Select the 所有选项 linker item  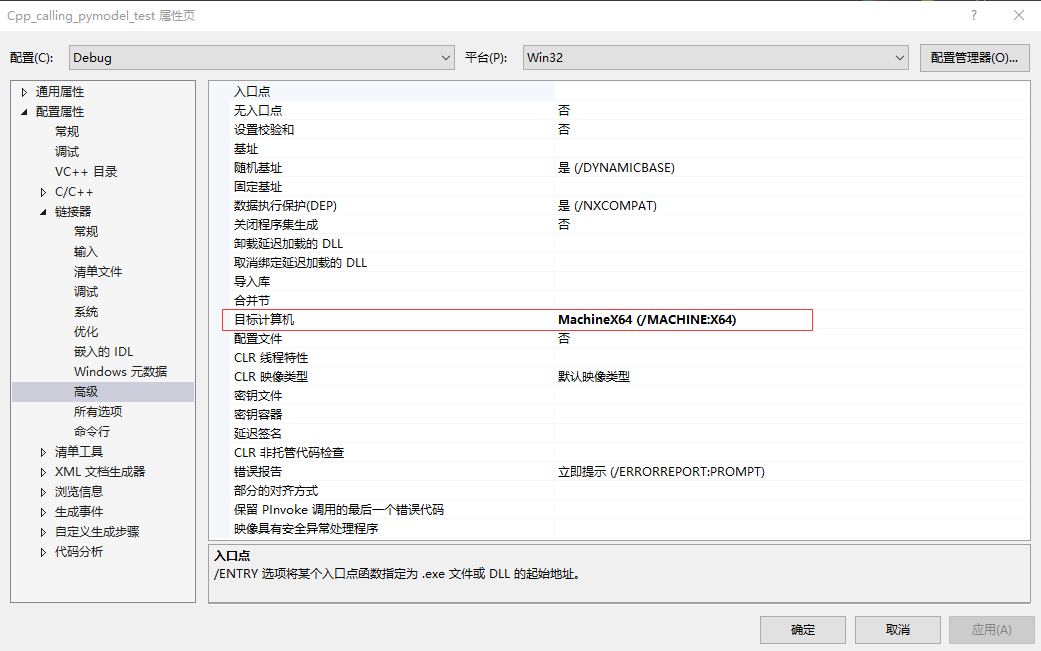point(98,411)
